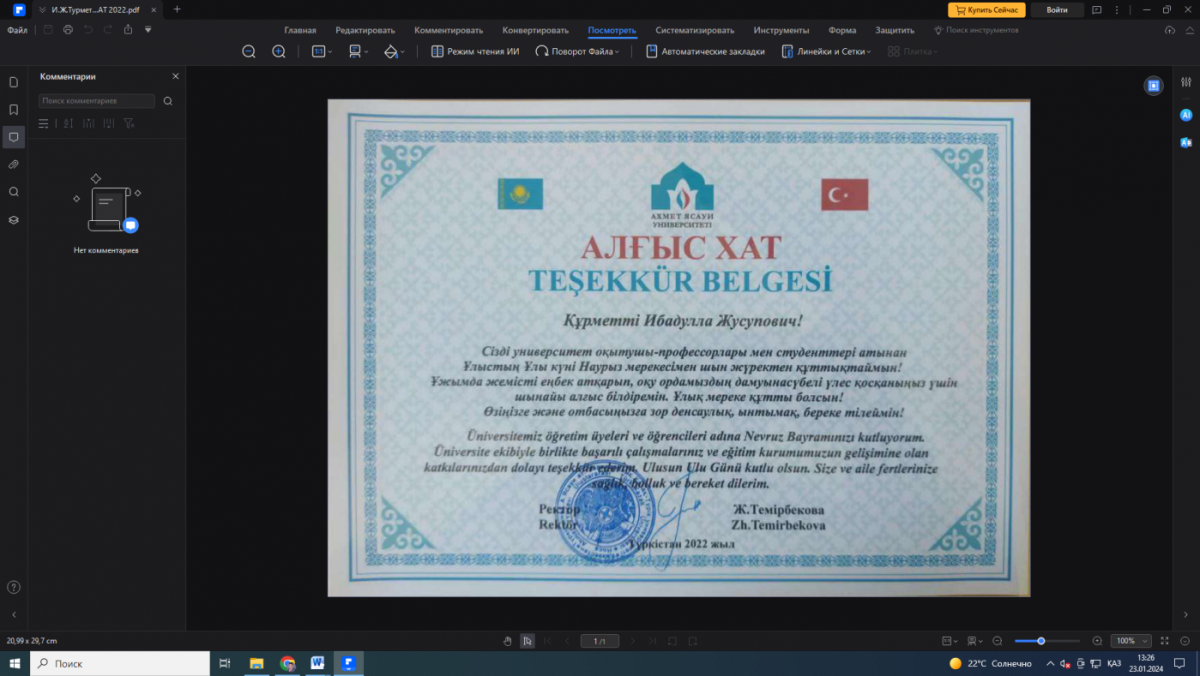Viewport: 1200px width, 676px height.
Task: Switch to the Главная tab
Action: (300, 30)
